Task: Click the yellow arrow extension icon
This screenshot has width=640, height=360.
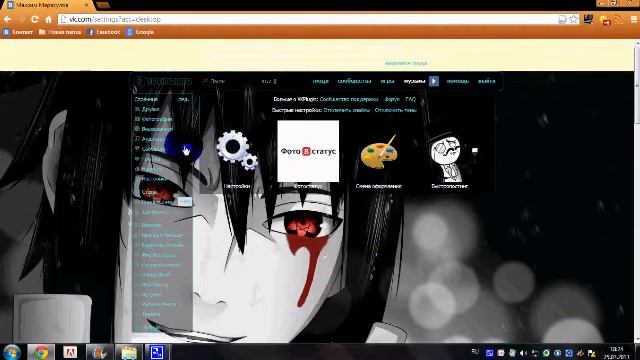Action: tap(604, 20)
